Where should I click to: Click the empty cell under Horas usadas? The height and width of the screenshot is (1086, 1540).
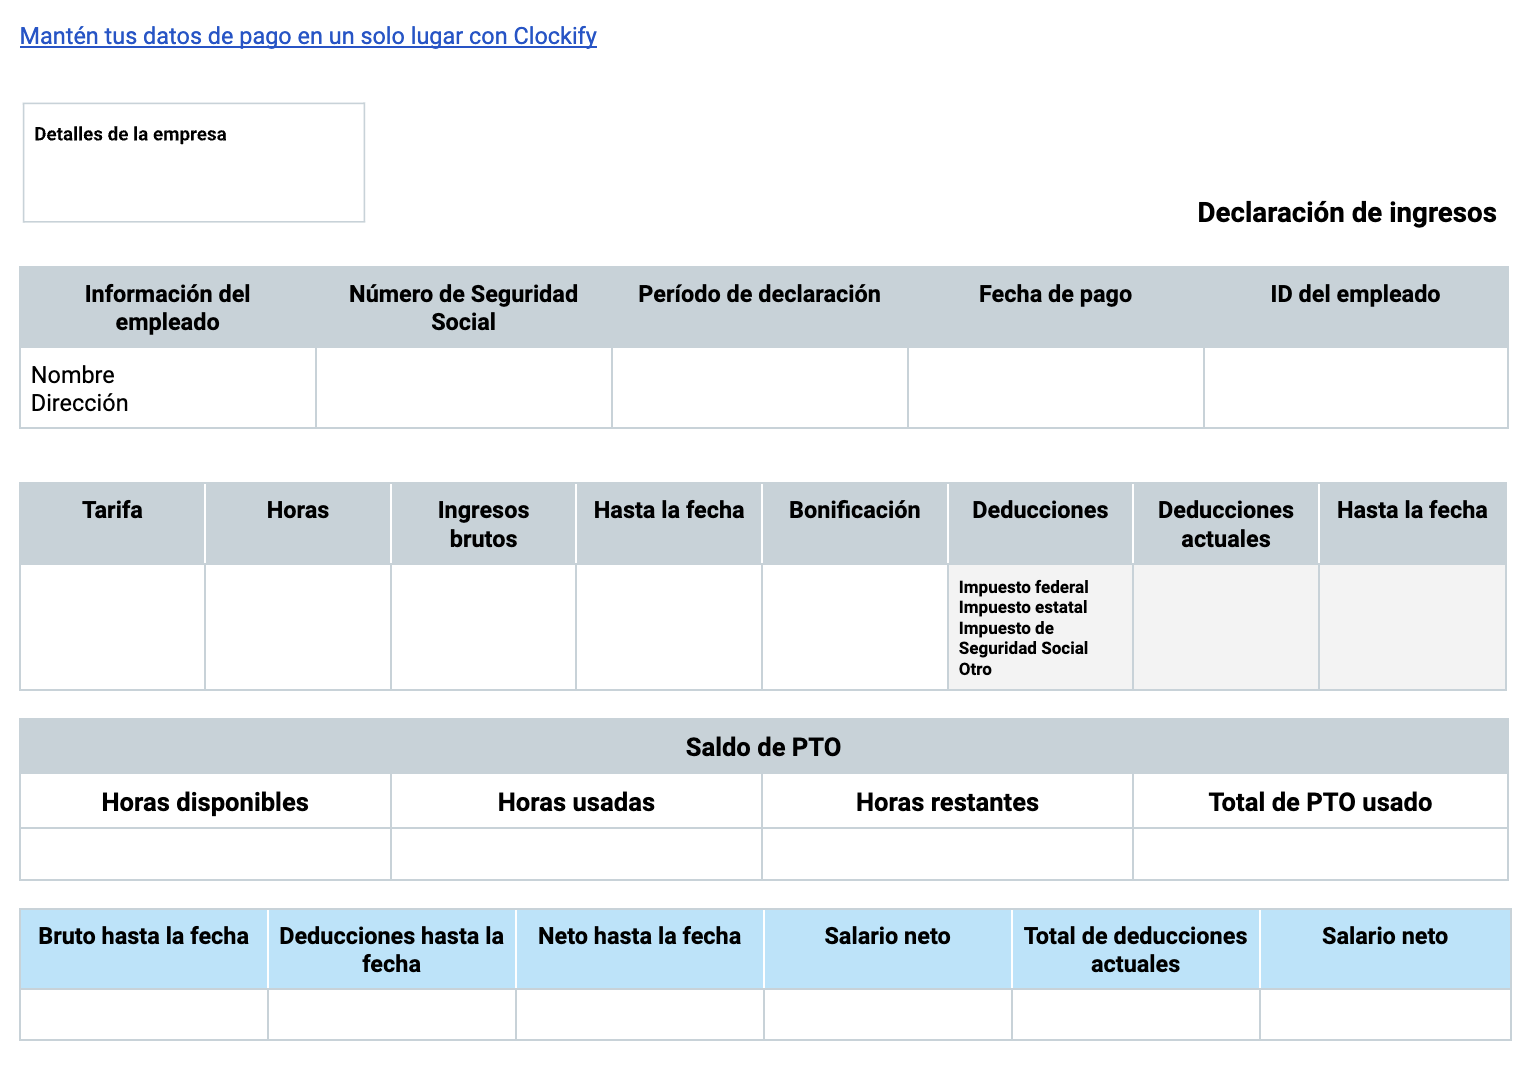[x=576, y=854]
